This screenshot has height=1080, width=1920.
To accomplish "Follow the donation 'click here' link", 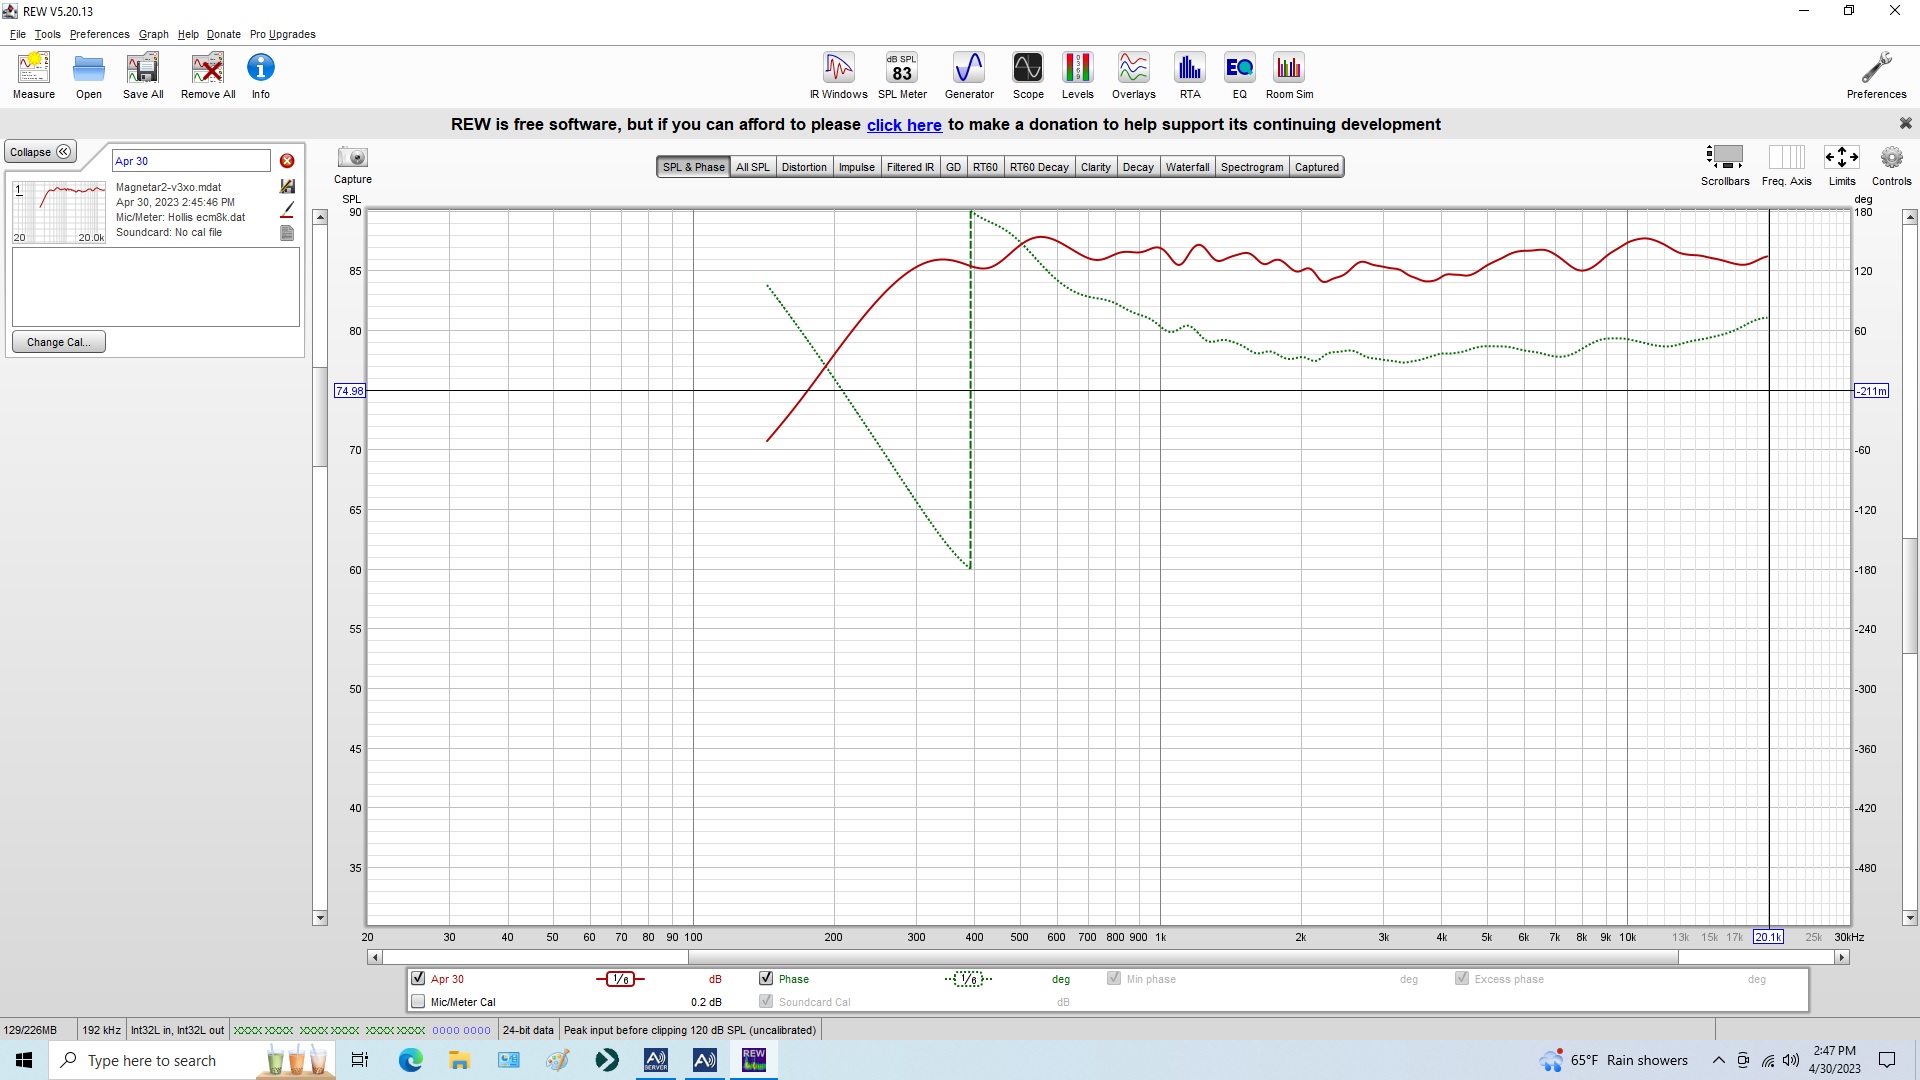I will [903, 125].
